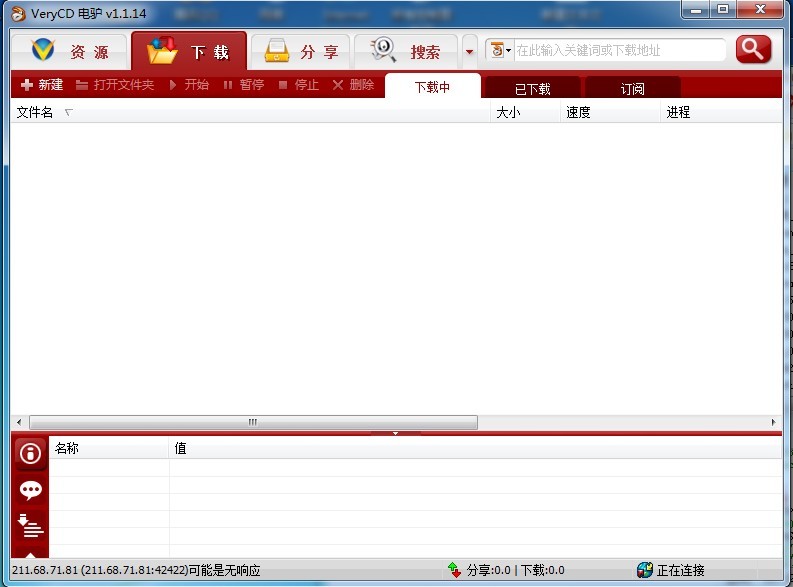The width and height of the screenshot is (793, 587).
Task: Click the share/download speed arrows icon
Action: (455, 570)
